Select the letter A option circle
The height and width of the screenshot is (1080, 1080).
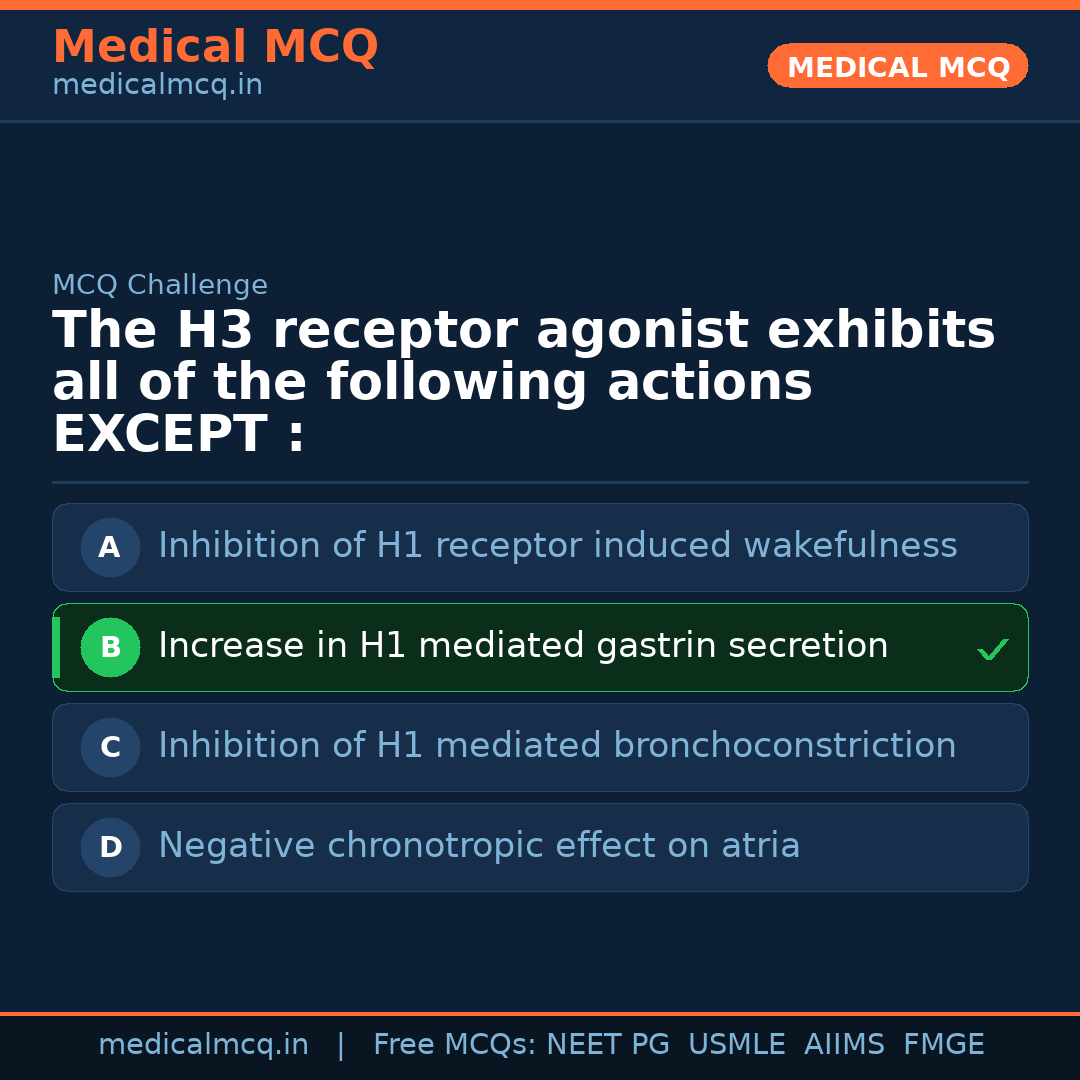[x=110, y=548]
